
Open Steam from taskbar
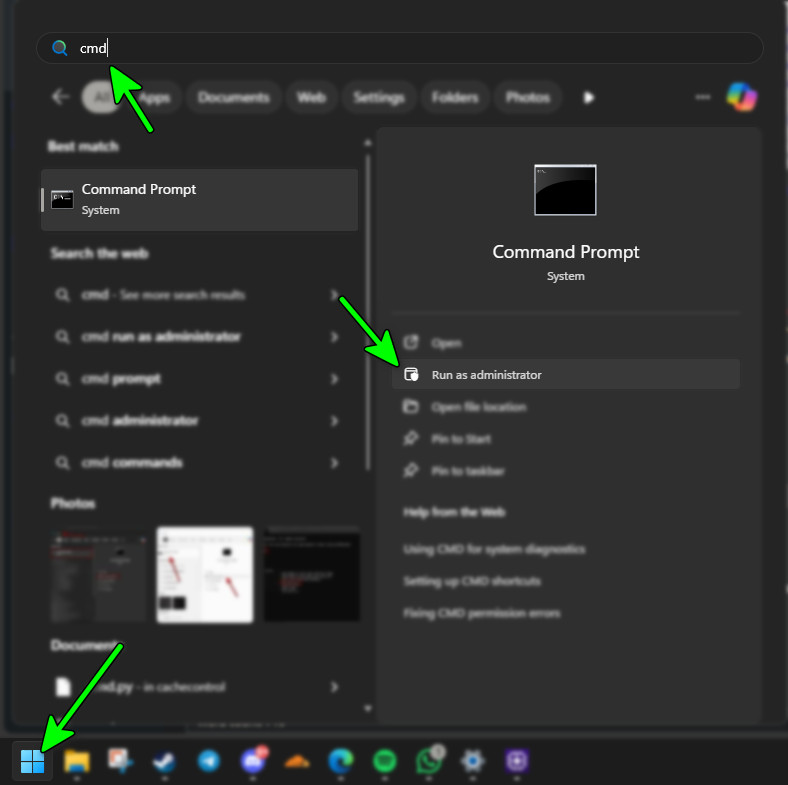coord(164,761)
